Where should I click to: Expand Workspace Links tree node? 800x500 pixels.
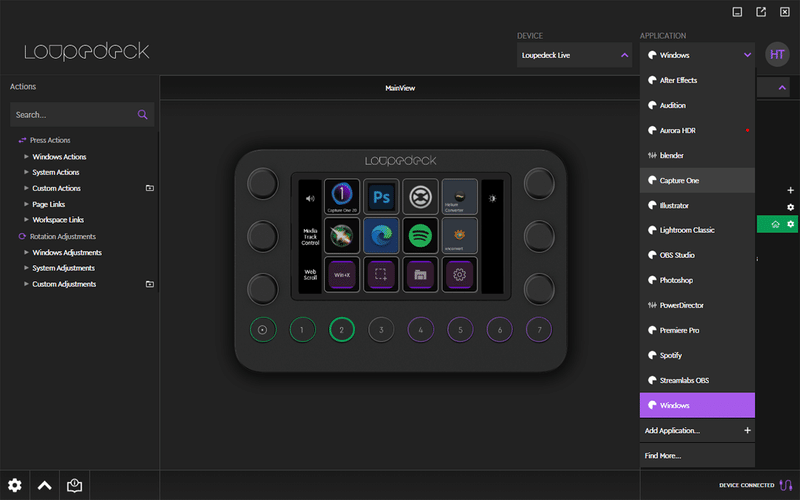[x=26, y=220]
